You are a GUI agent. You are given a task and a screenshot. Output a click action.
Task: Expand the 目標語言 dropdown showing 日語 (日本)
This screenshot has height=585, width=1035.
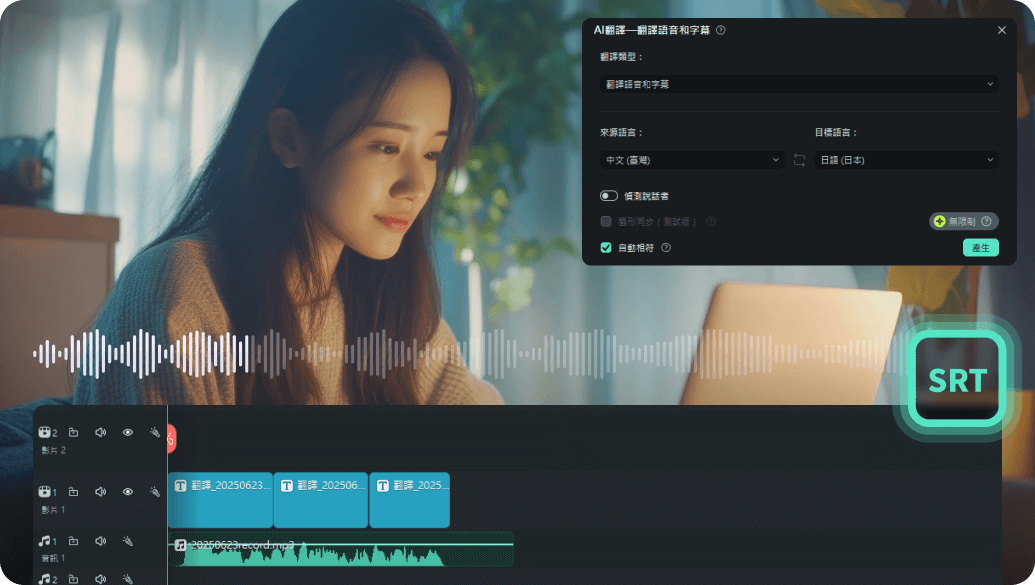coord(906,160)
